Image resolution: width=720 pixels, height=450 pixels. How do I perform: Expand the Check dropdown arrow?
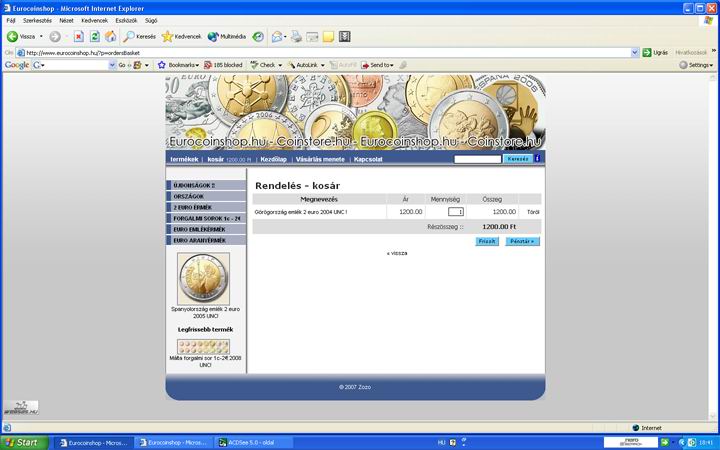tap(280, 65)
